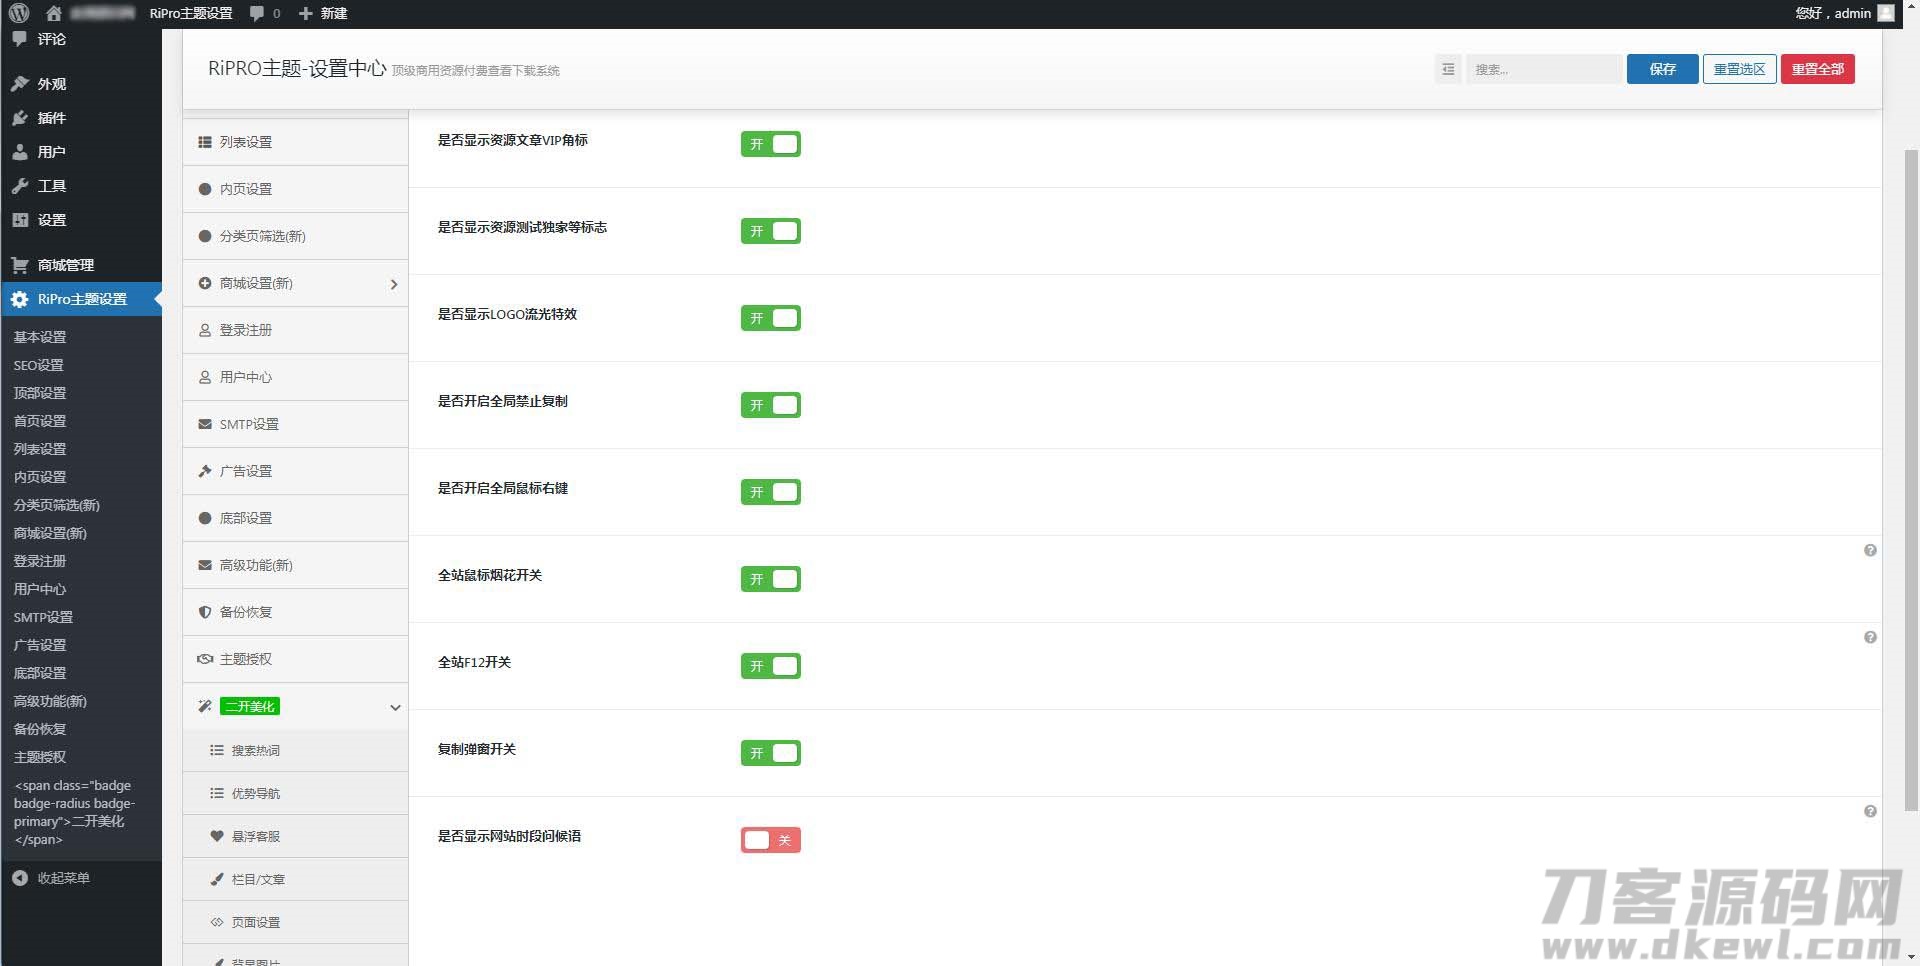Open the 新建 admin bar menu
Viewport: 1920px width, 966px height.
(x=323, y=13)
